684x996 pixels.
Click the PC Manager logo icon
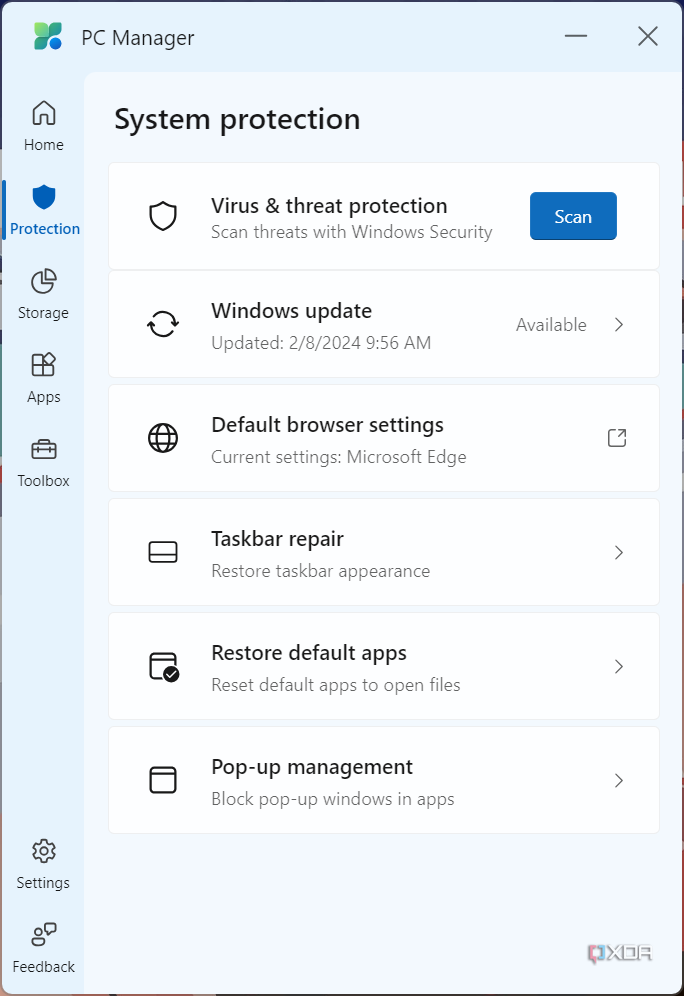(48, 36)
